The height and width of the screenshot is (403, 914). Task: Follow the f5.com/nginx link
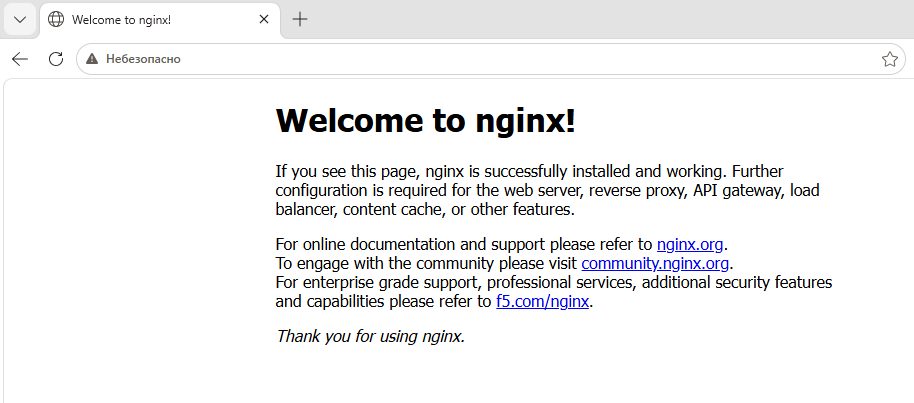click(x=543, y=302)
